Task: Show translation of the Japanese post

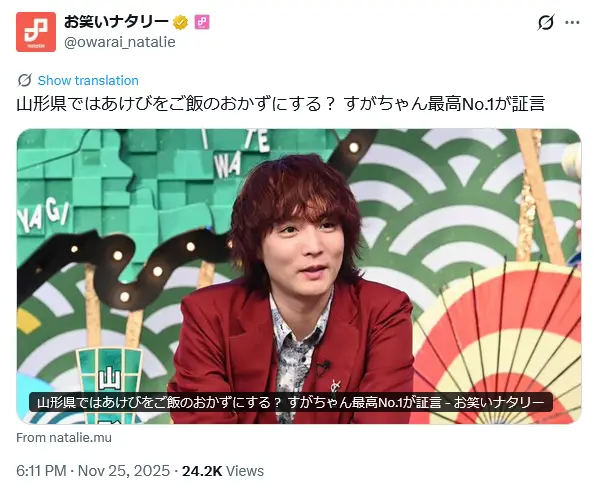Action: (x=88, y=80)
